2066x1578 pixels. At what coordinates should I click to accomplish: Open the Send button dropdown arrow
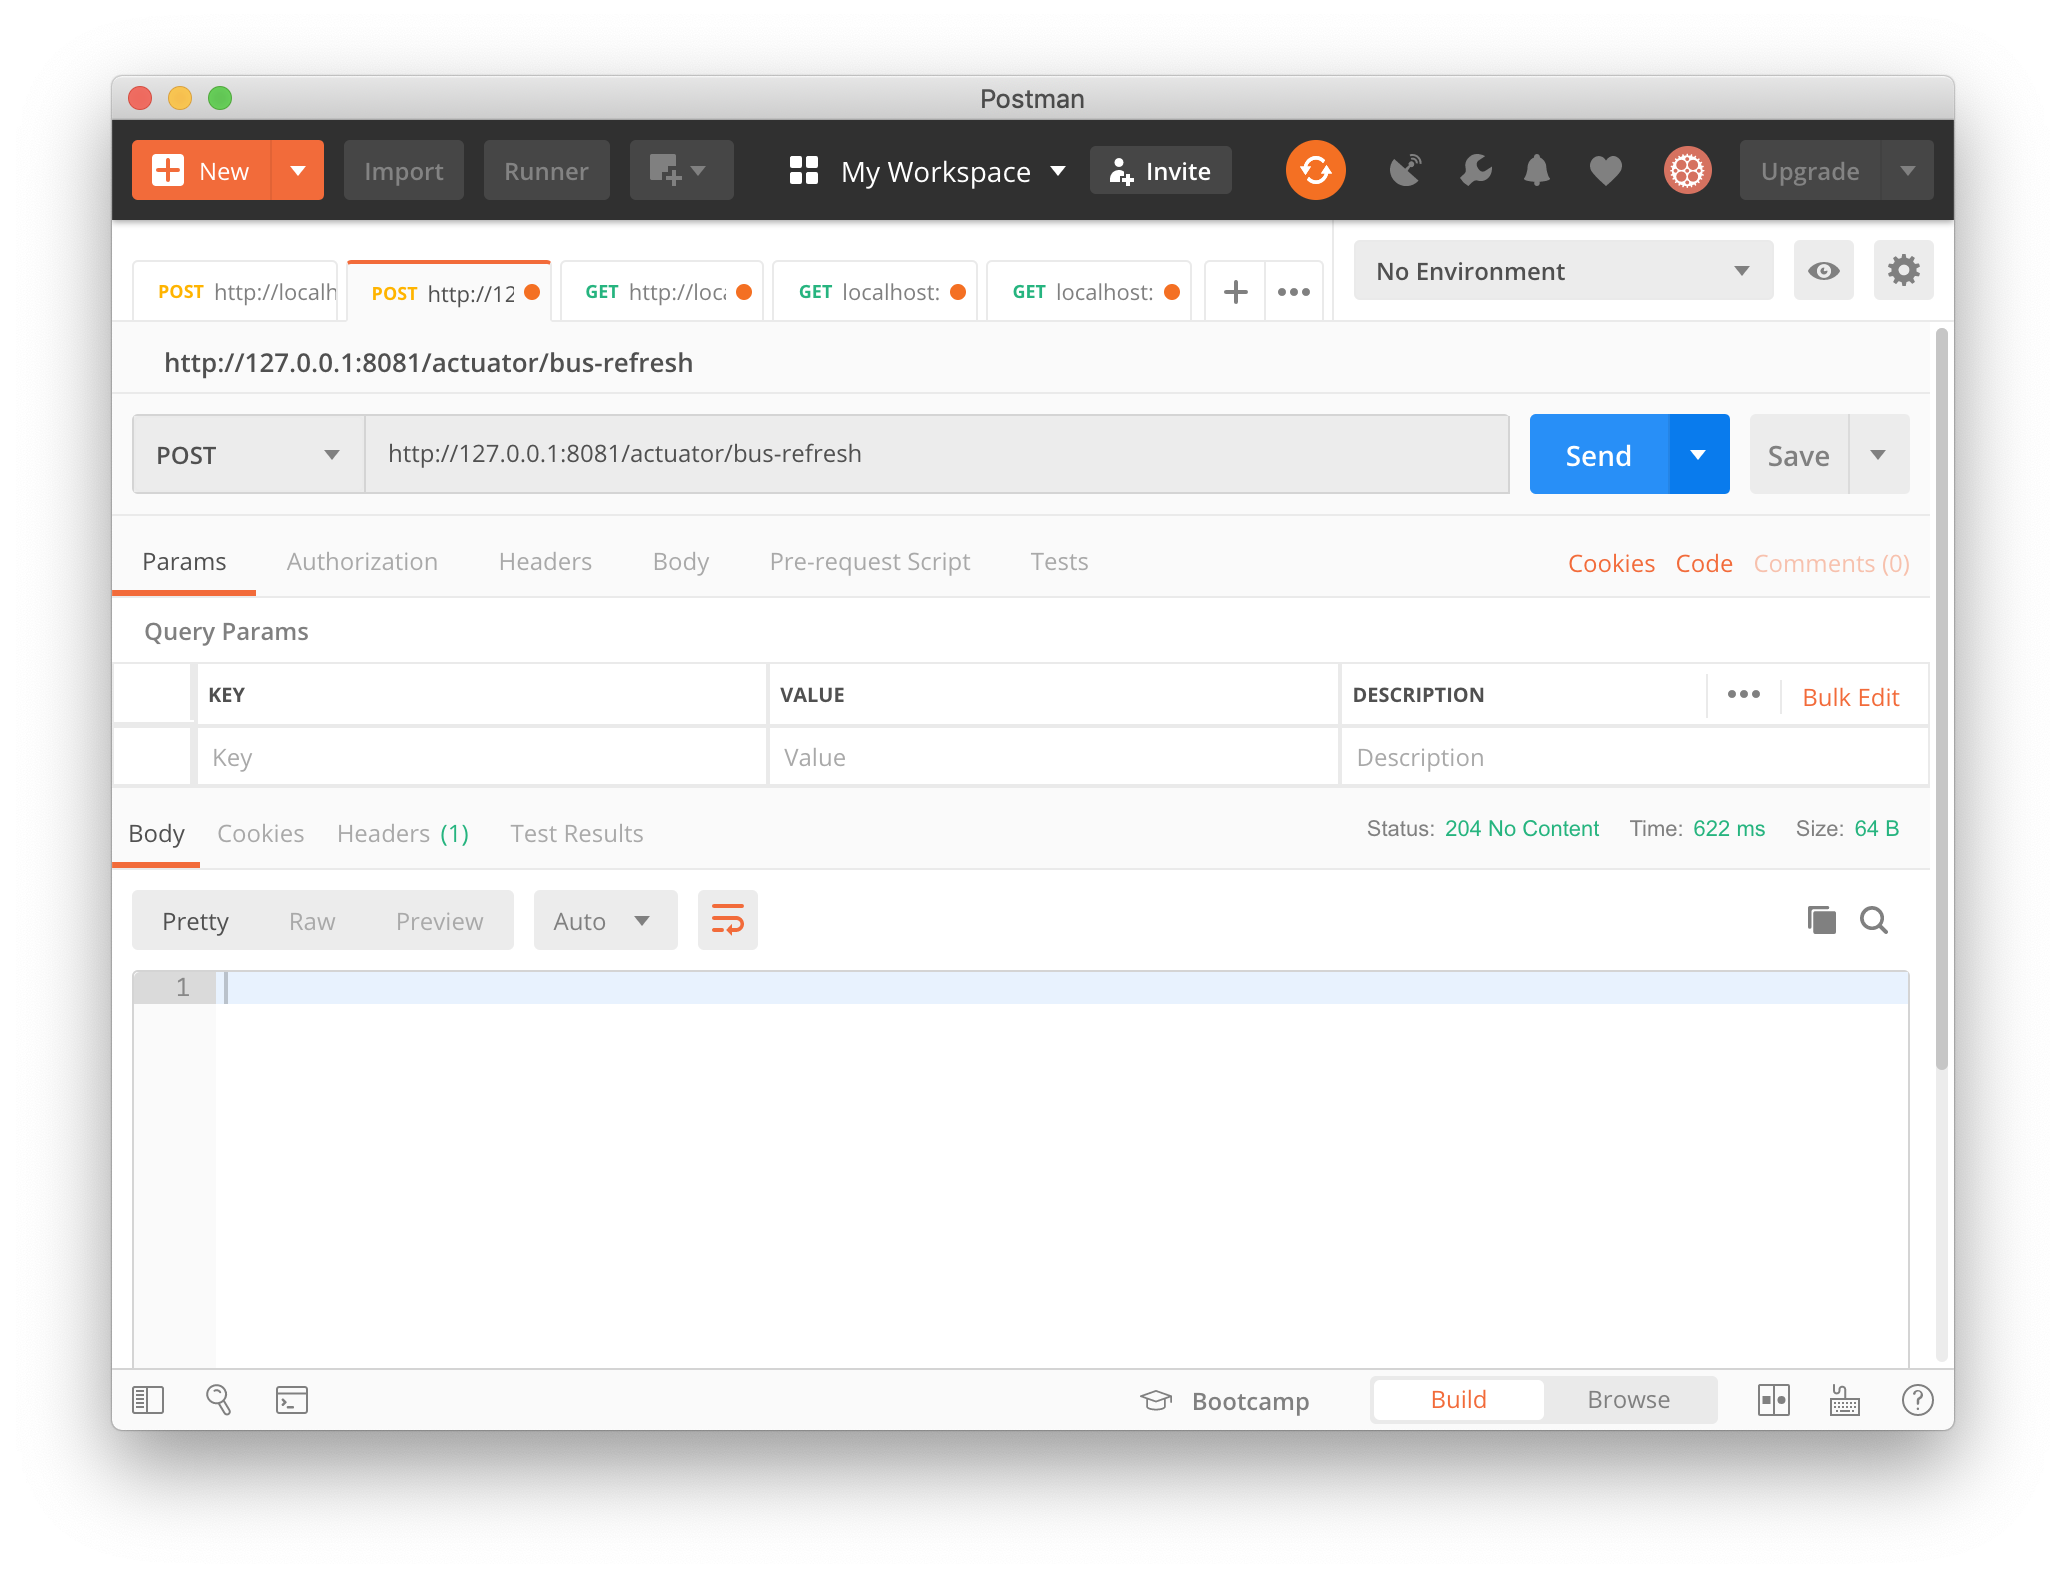click(1698, 455)
